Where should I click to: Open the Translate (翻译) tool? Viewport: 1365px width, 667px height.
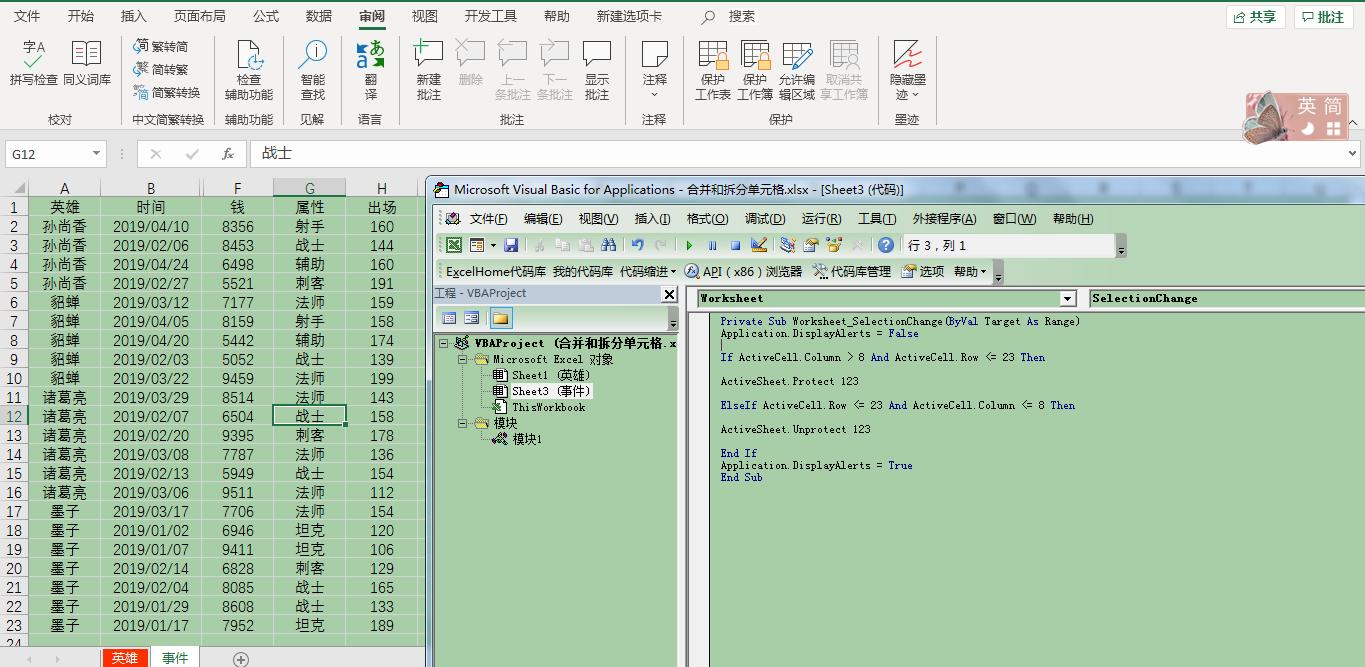(x=370, y=69)
